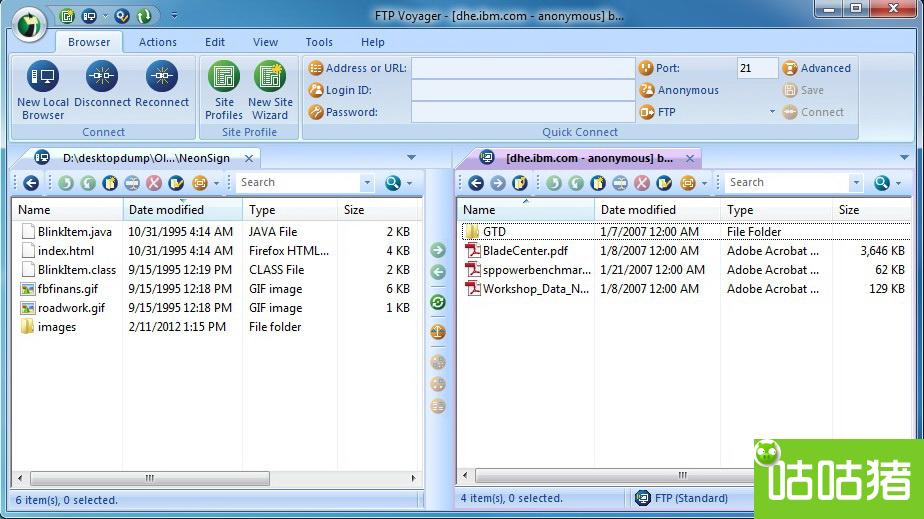This screenshot has width=924, height=519.
Task: Open the Help ribbon tab
Action: 372,42
